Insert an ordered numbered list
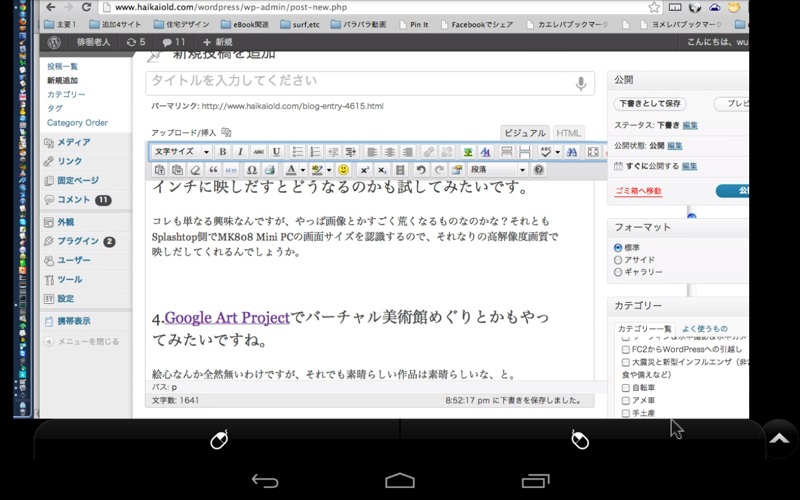Image resolution: width=800 pixels, height=500 pixels. [315, 152]
